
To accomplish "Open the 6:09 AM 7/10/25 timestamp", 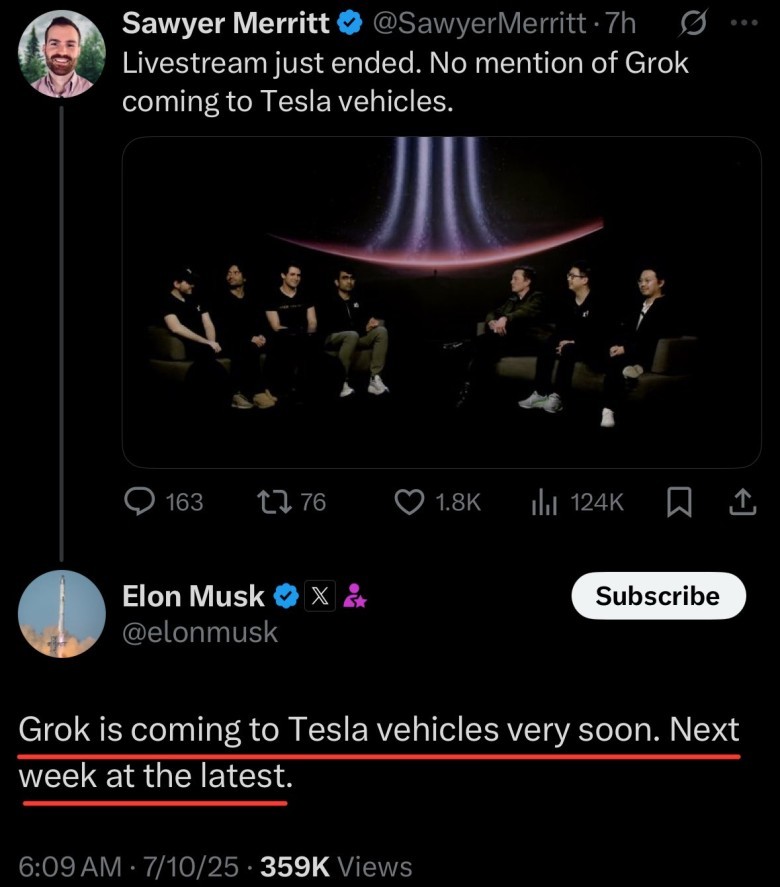I will (x=128, y=866).
